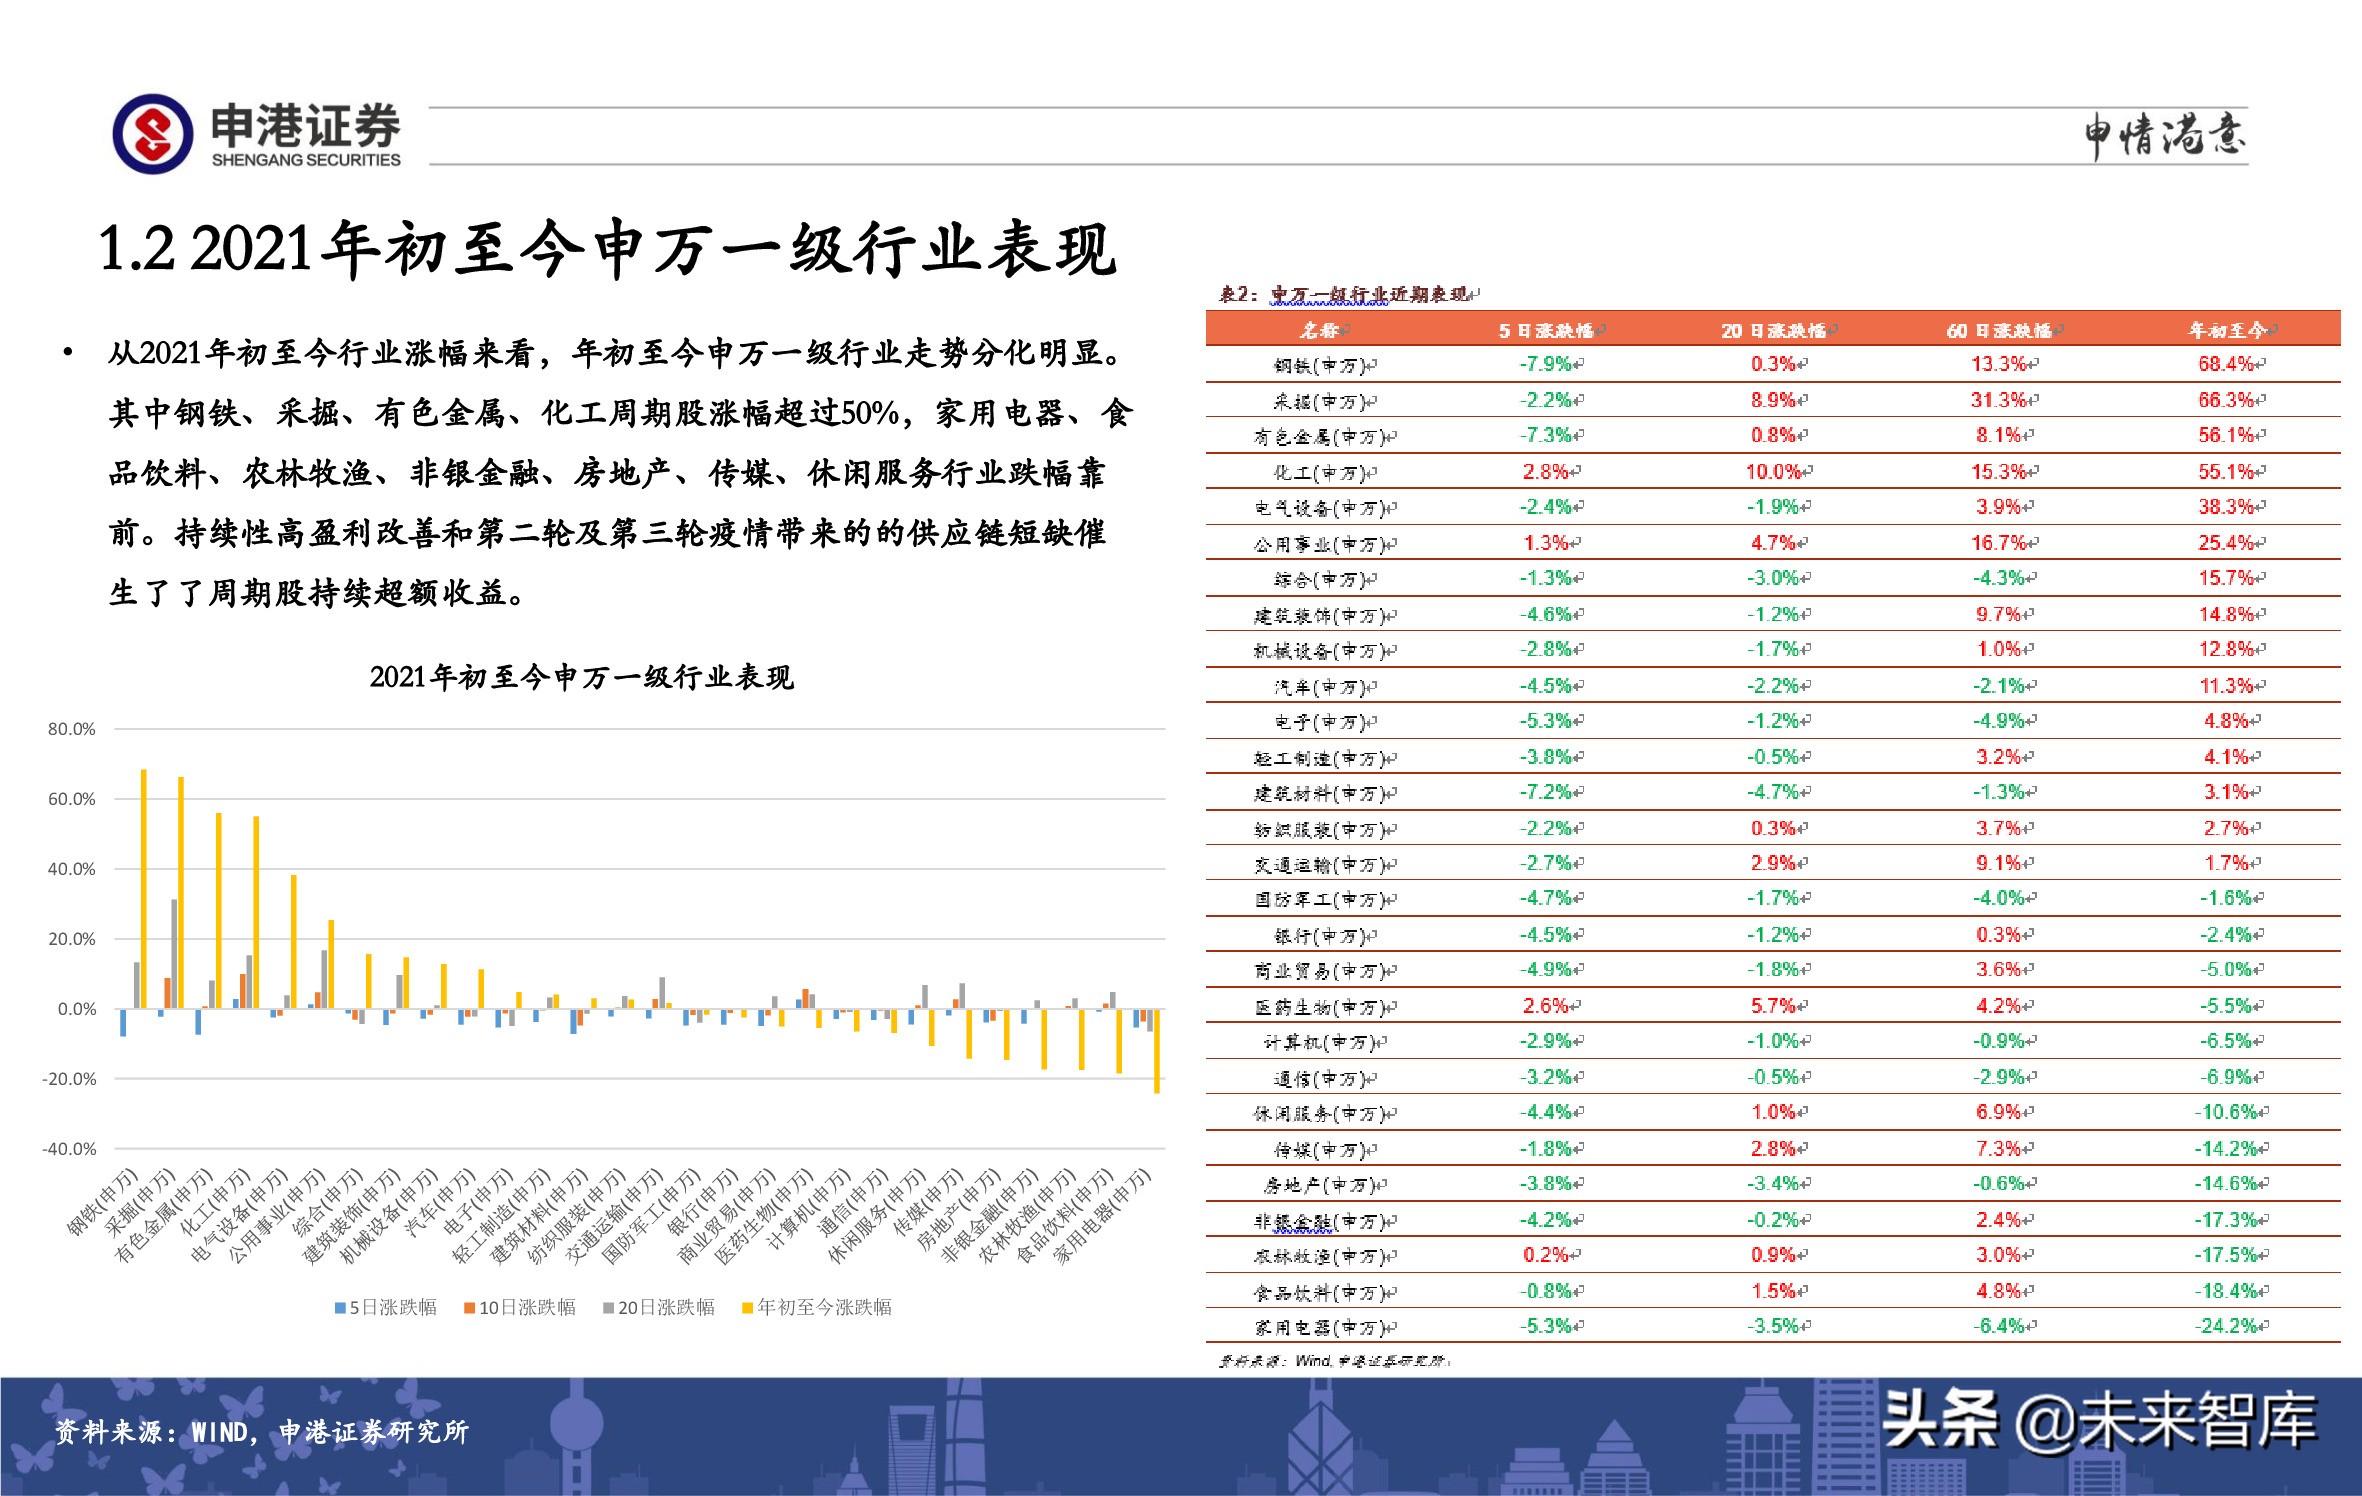The width and height of the screenshot is (2362, 1496).
Task: Click the tall yellow 钢铁 bar in chart
Action: pyautogui.click(x=144, y=888)
